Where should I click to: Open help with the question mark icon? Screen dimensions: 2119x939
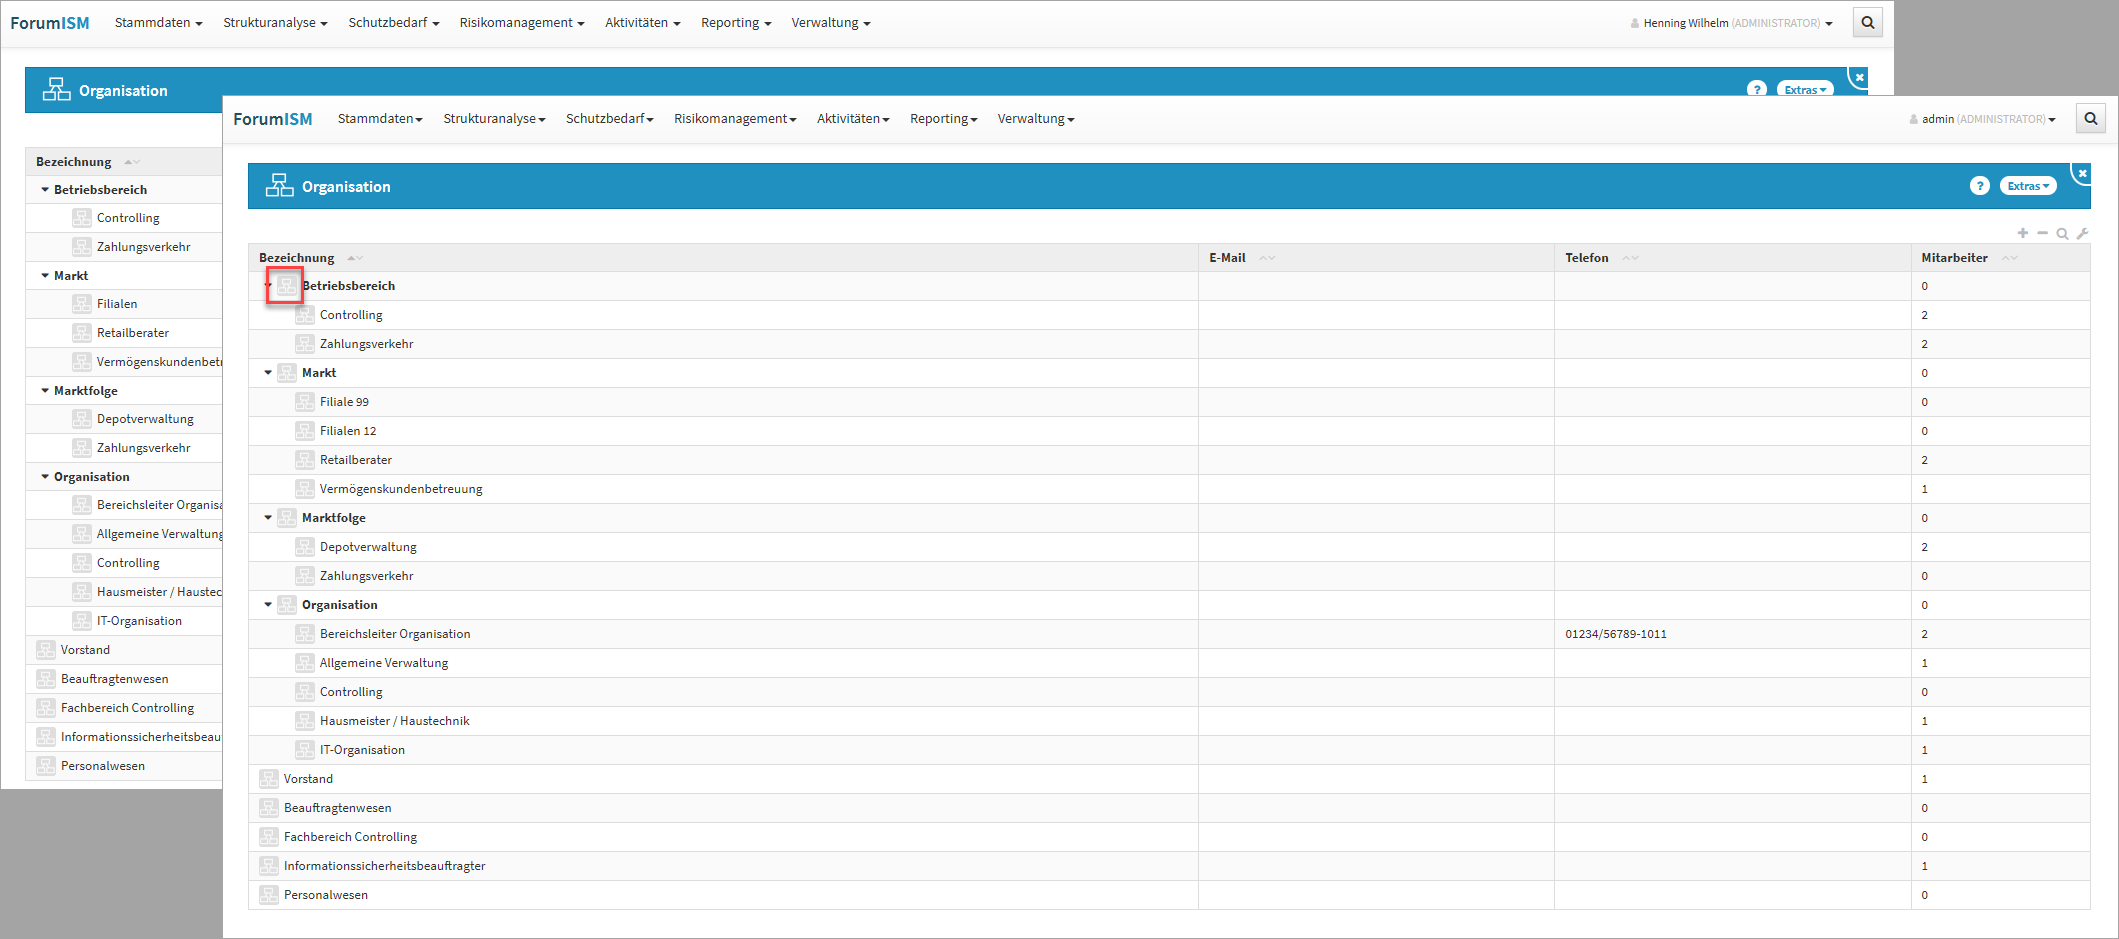pyautogui.click(x=1979, y=186)
